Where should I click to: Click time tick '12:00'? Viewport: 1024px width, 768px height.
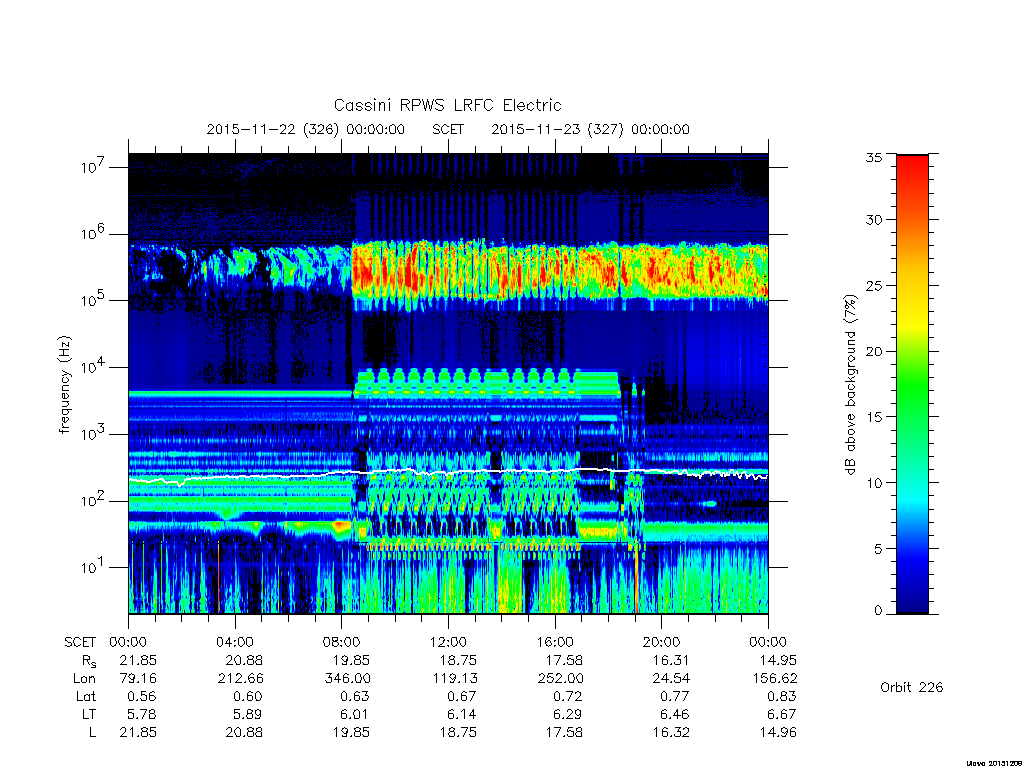448,642
